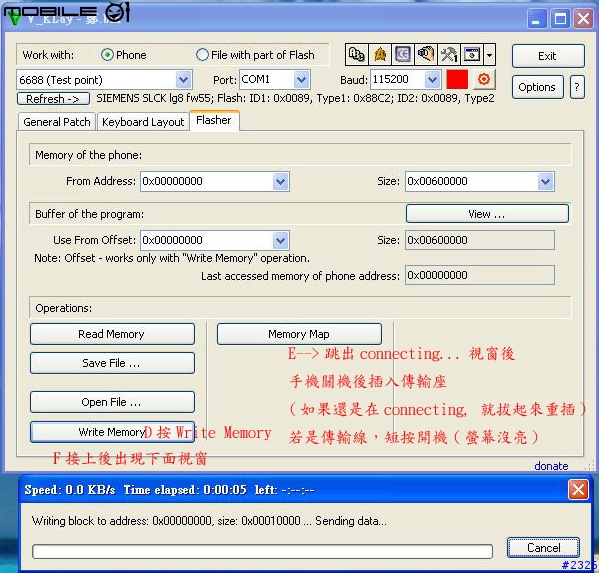Click the Save File ... button
This screenshot has width=599, height=573.
click(x=112, y=363)
